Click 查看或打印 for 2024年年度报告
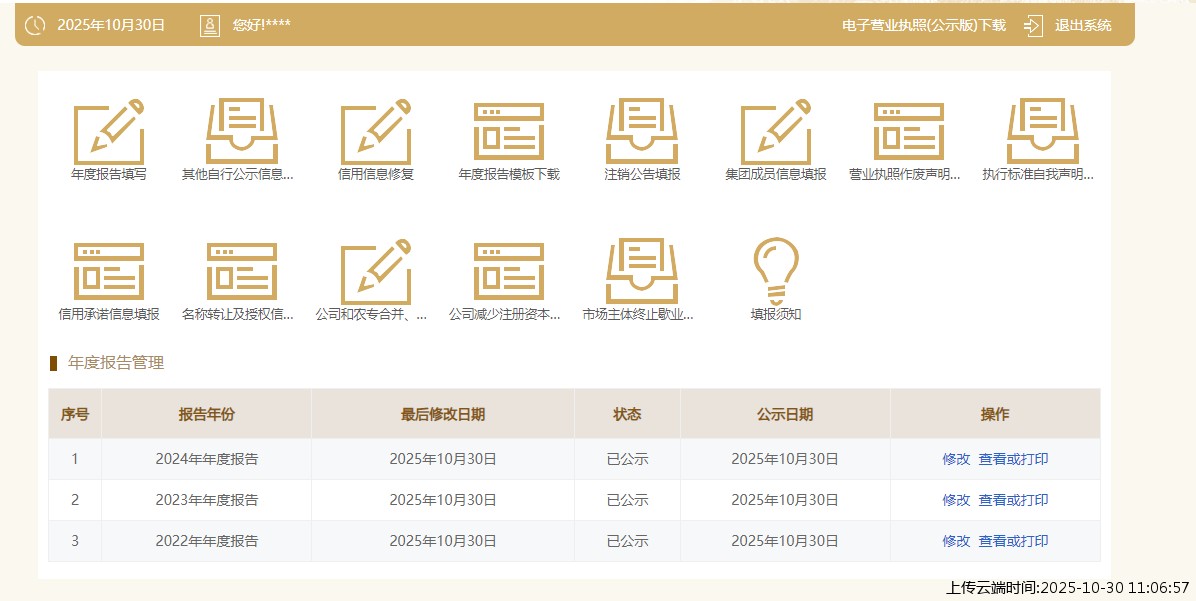This screenshot has width=1196, height=601. [1013, 459]
